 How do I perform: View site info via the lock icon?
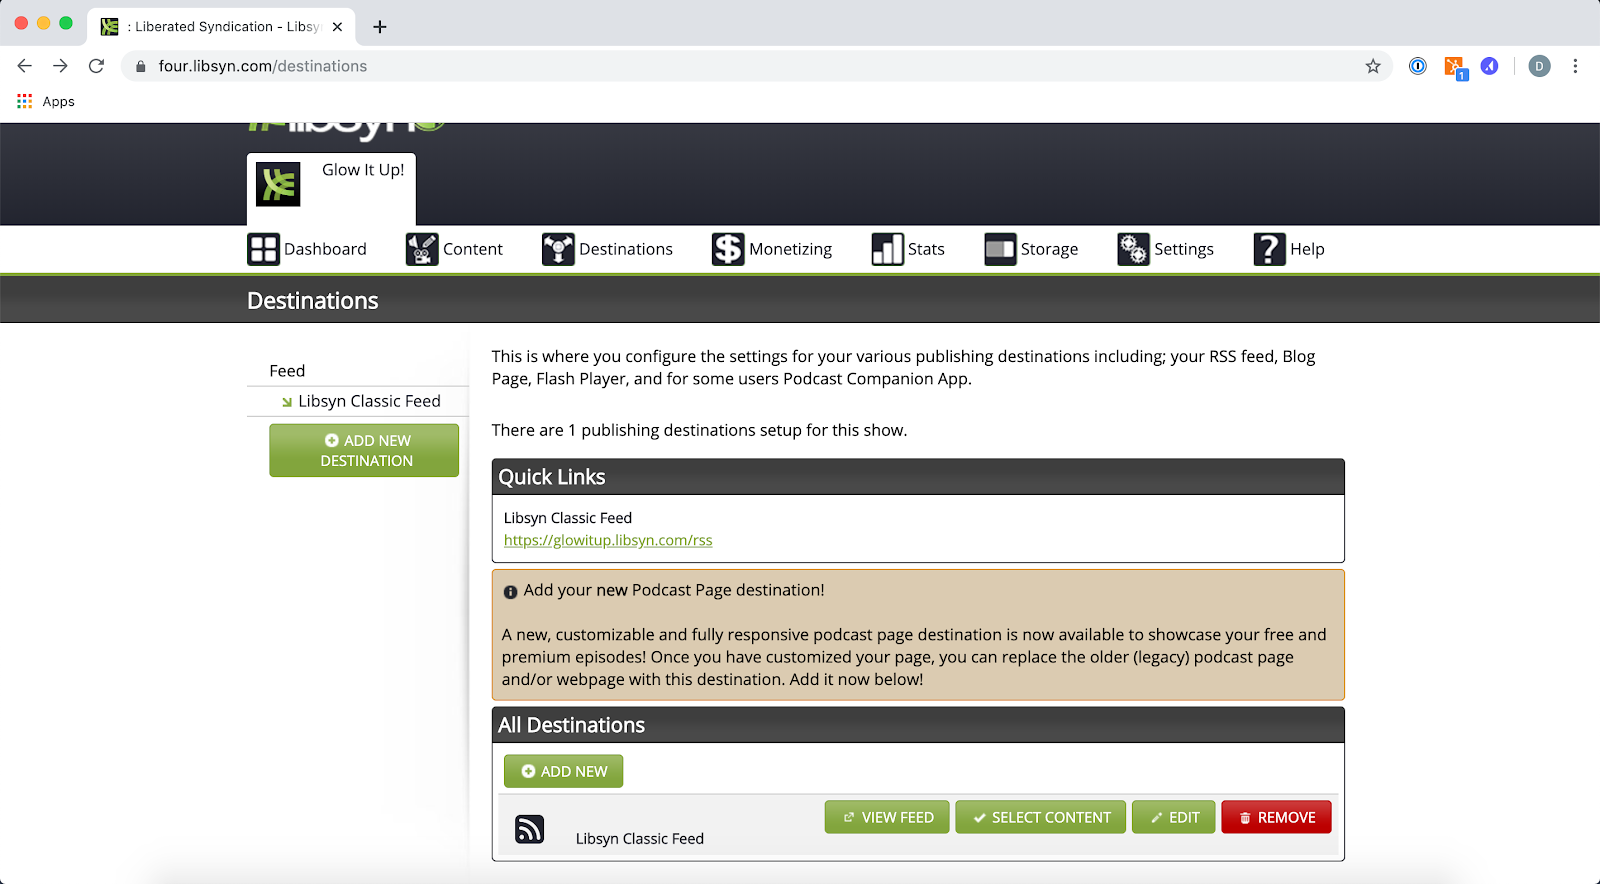141,66
